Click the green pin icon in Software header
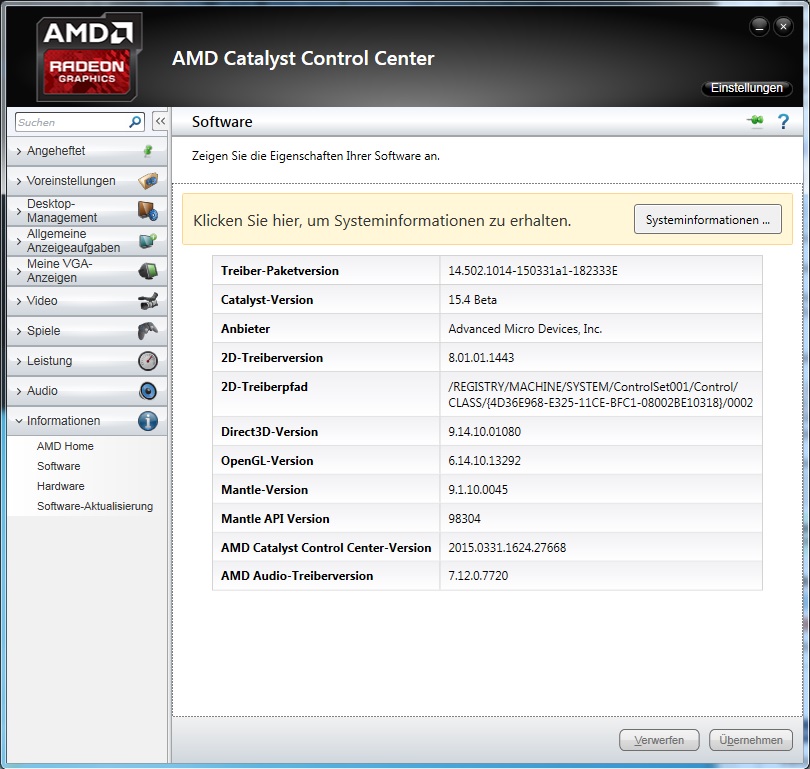Viewport: 810px width, 769px height. coord(755,121)
